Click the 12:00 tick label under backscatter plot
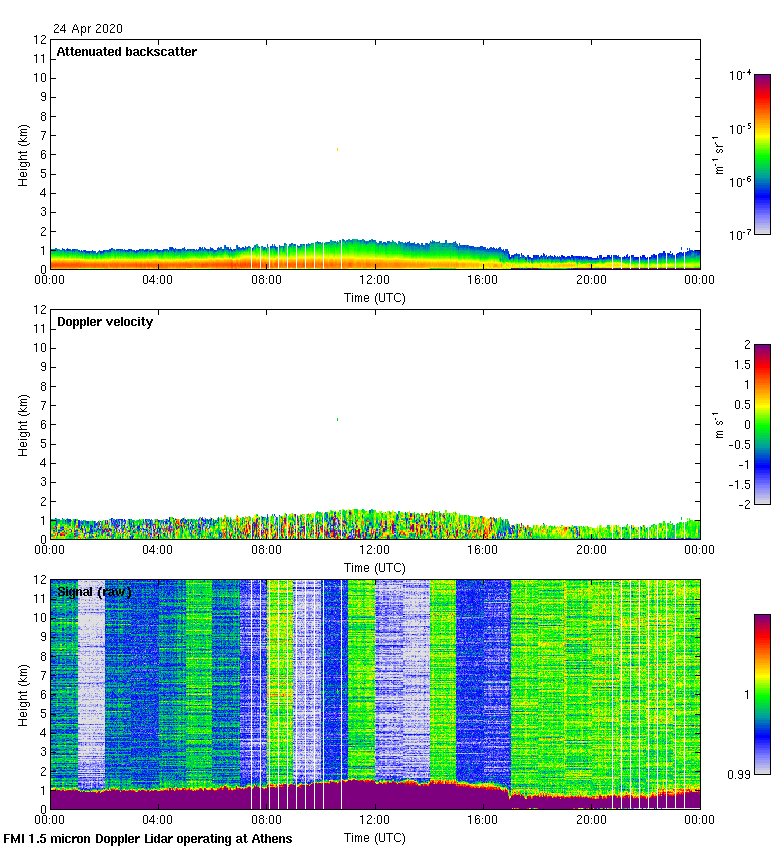The height and width of the screenshot is (850, 780). 375,281
